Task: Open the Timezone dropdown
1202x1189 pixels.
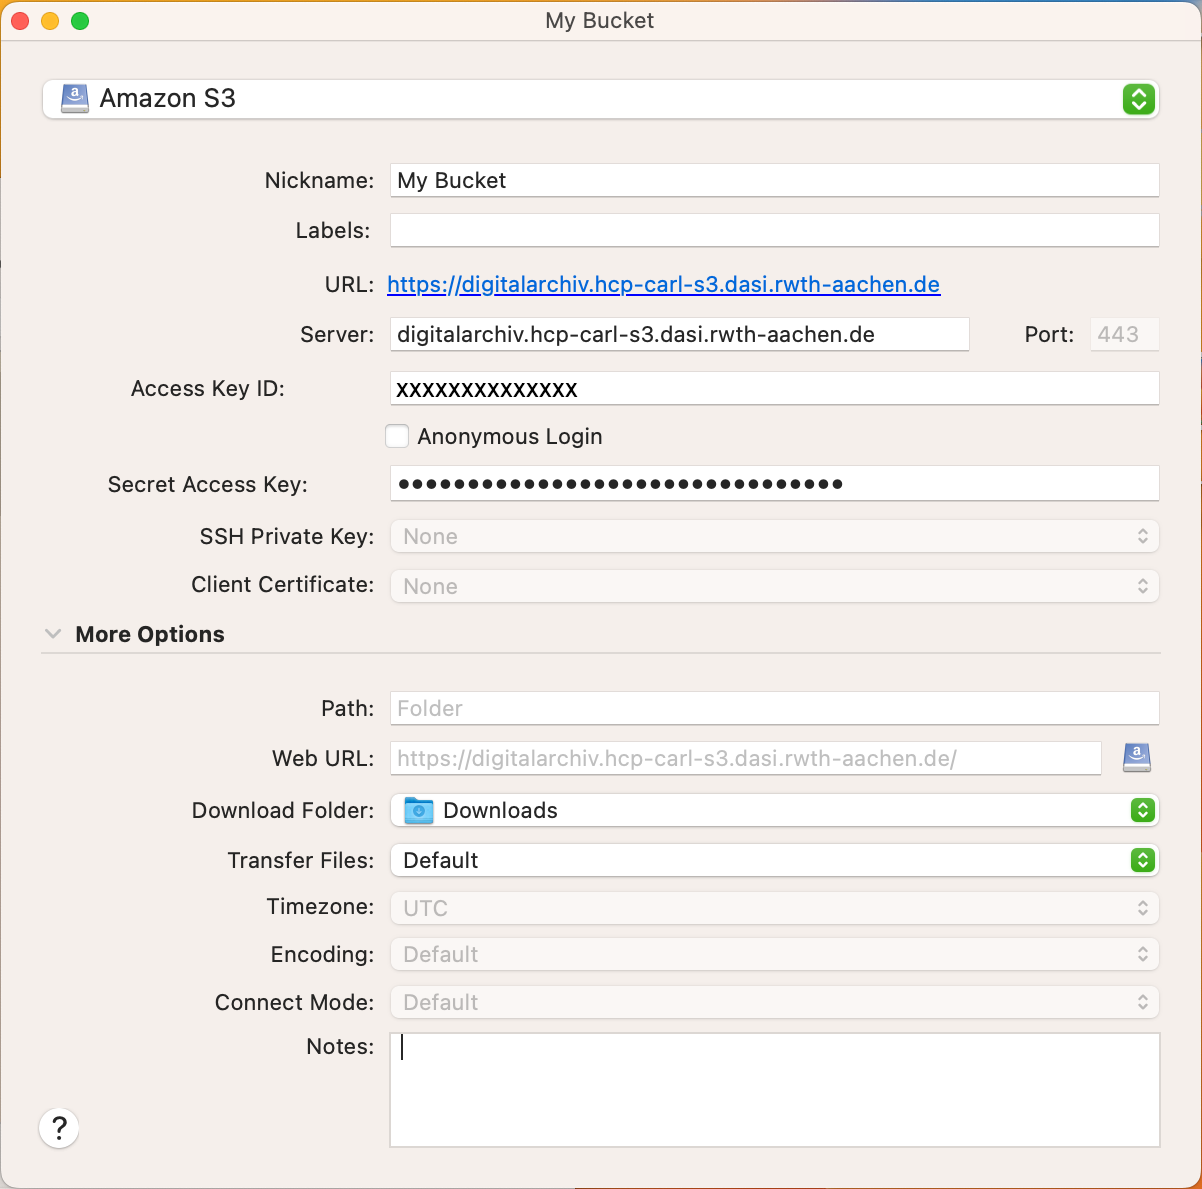Action: coord(1144,907)
